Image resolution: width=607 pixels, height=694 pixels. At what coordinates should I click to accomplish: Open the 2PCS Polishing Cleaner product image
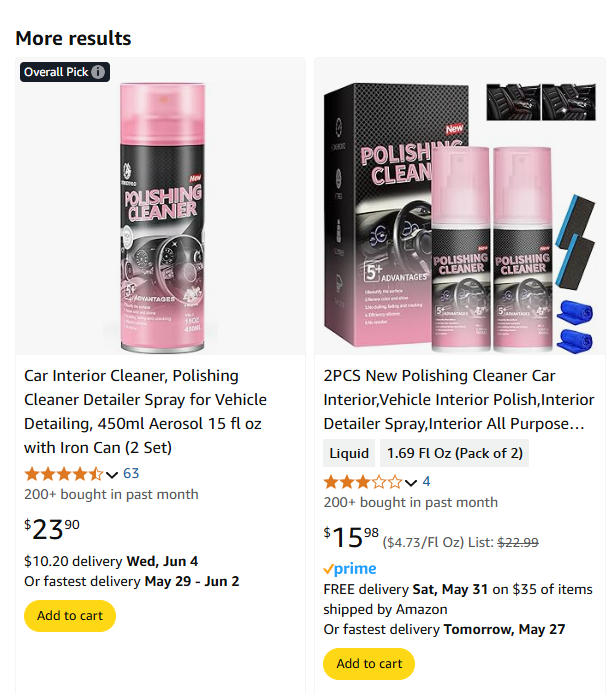pyautogui.click(x=460, y=215)
